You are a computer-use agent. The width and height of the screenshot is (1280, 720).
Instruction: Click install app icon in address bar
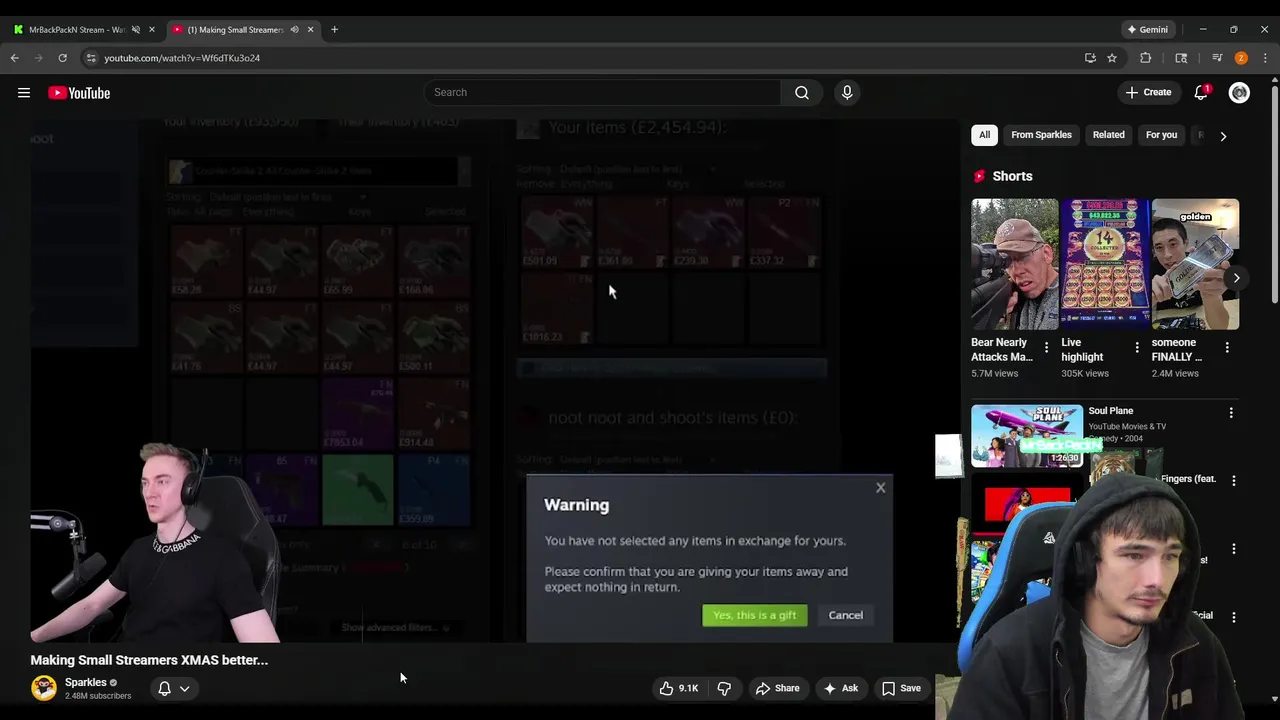tap(1090, 58)
